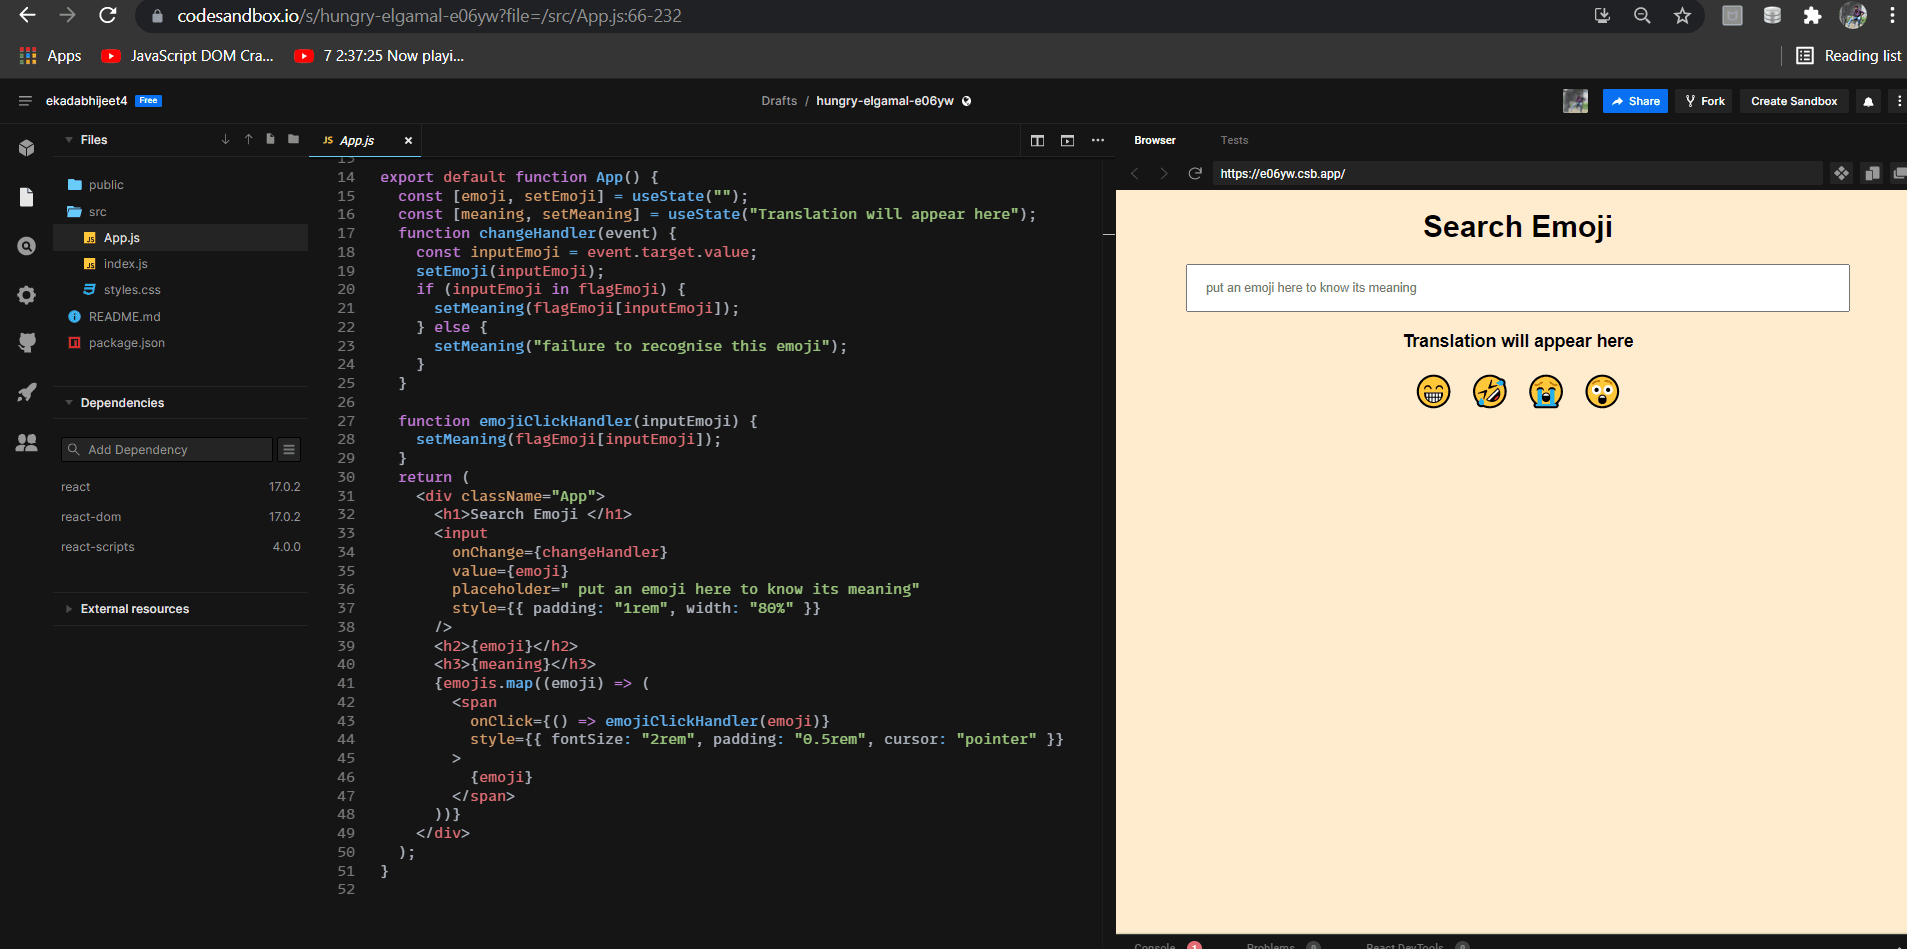The image size is (1907, 949).
Task: Open styles.css in file tree
Action: pyautogui.click(x=131, y=290)
